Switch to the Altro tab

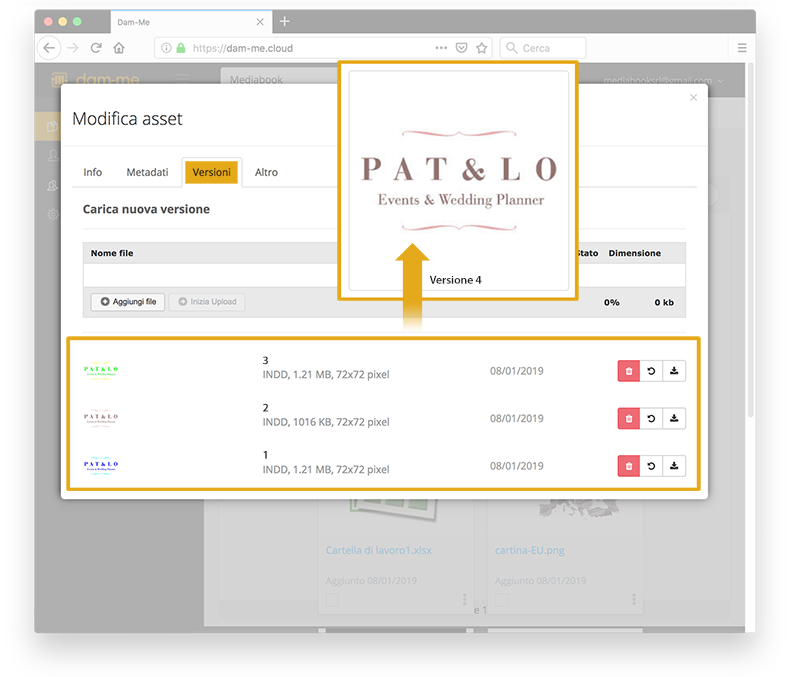pos(266,172)
